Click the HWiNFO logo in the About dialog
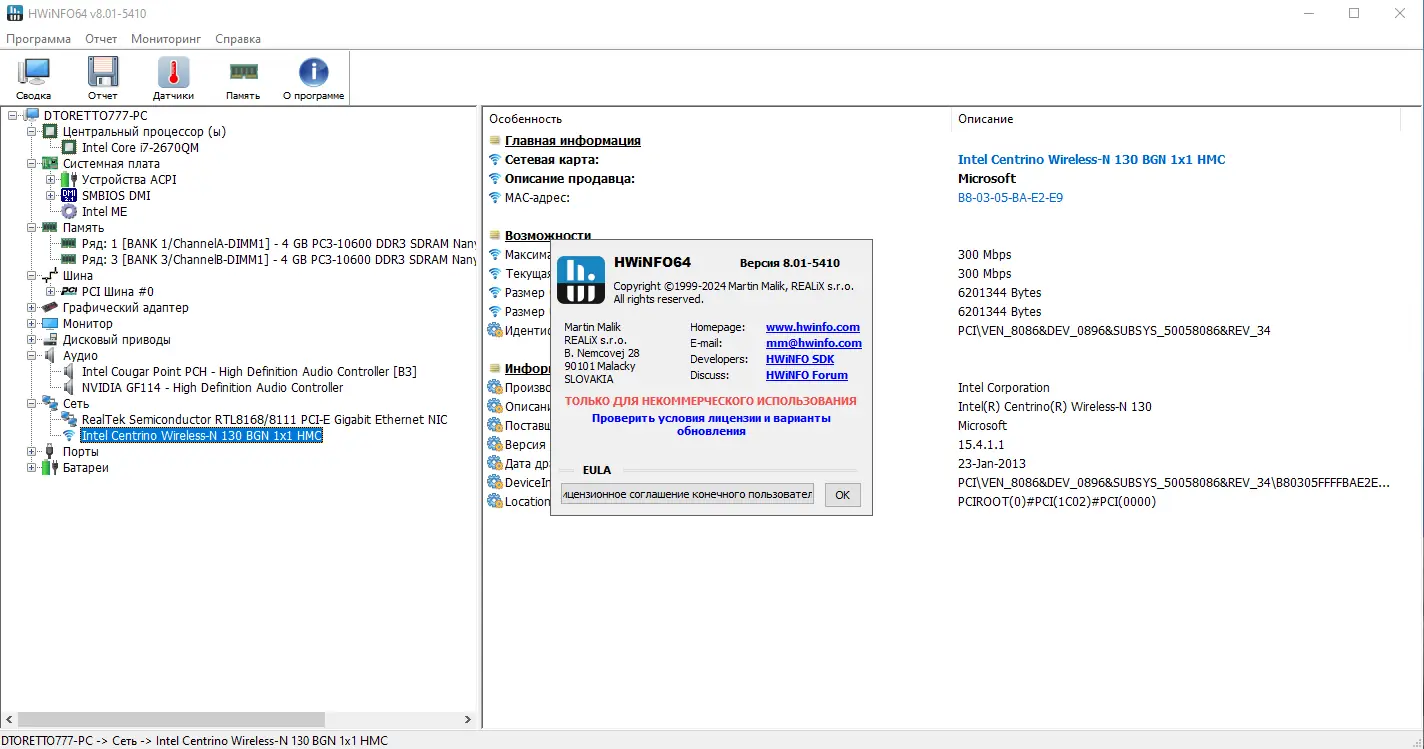The height and width of the screenshot is (749, 1424). pyautogui.click(x=581, y=280)
